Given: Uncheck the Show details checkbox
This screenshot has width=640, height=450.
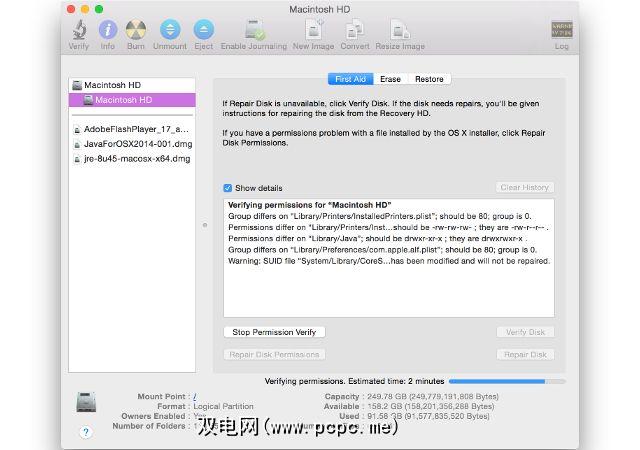Looking at the screenshot, I should [x=228, y=188].
